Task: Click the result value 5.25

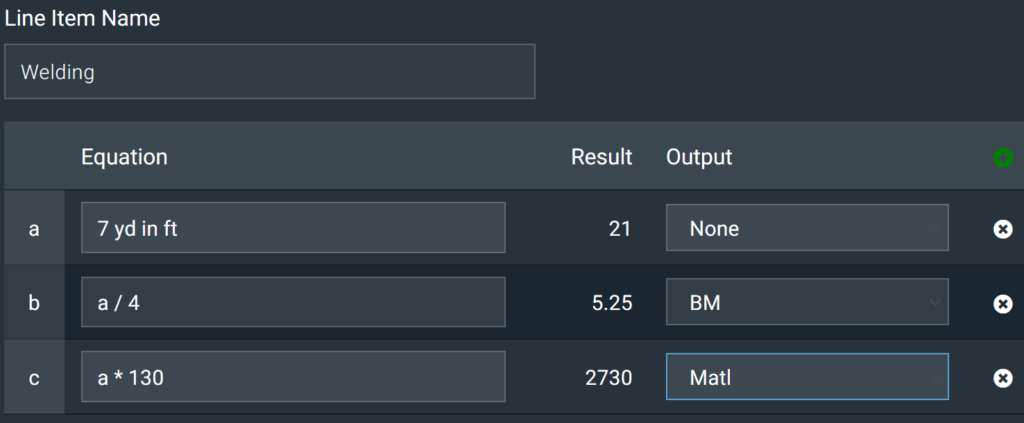Action: [611, 303]
